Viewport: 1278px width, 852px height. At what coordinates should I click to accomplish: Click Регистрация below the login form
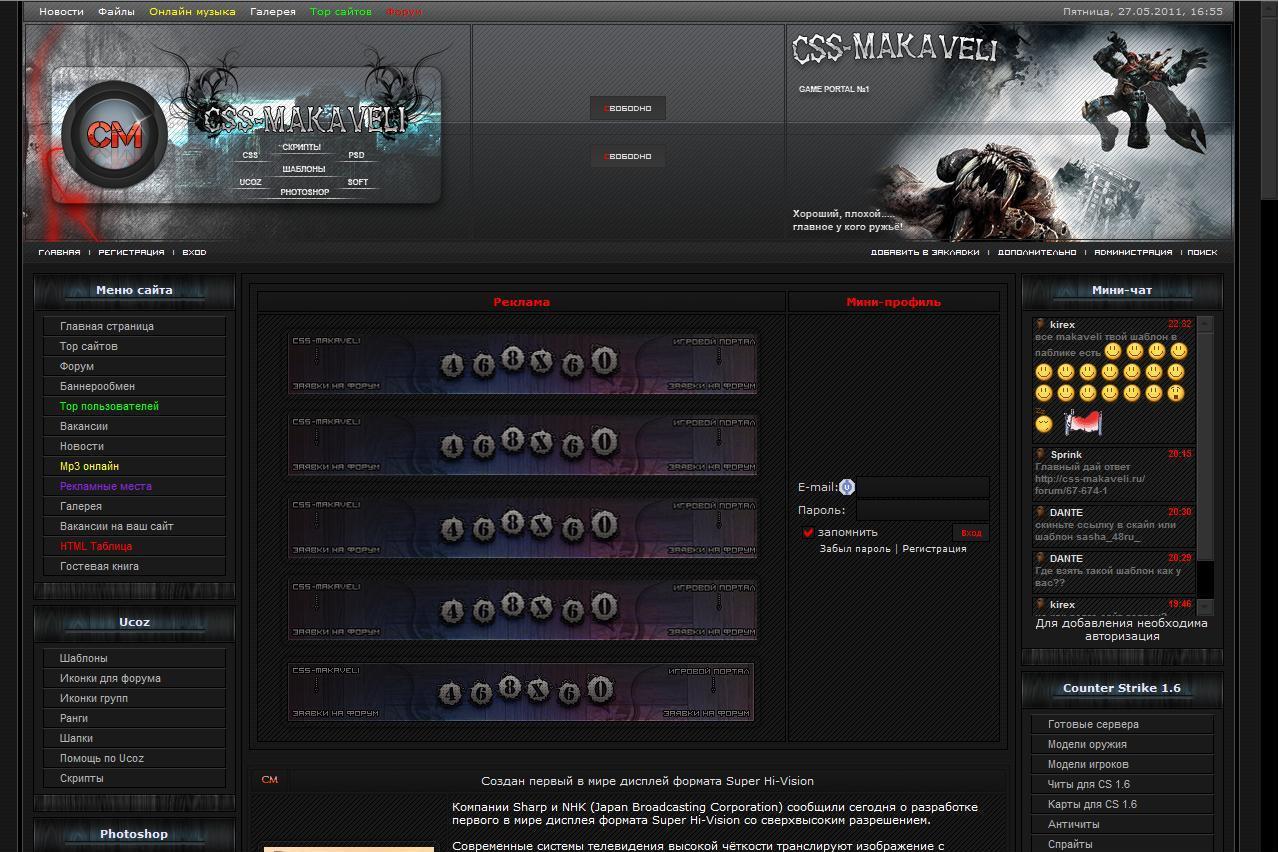point(934,549)
